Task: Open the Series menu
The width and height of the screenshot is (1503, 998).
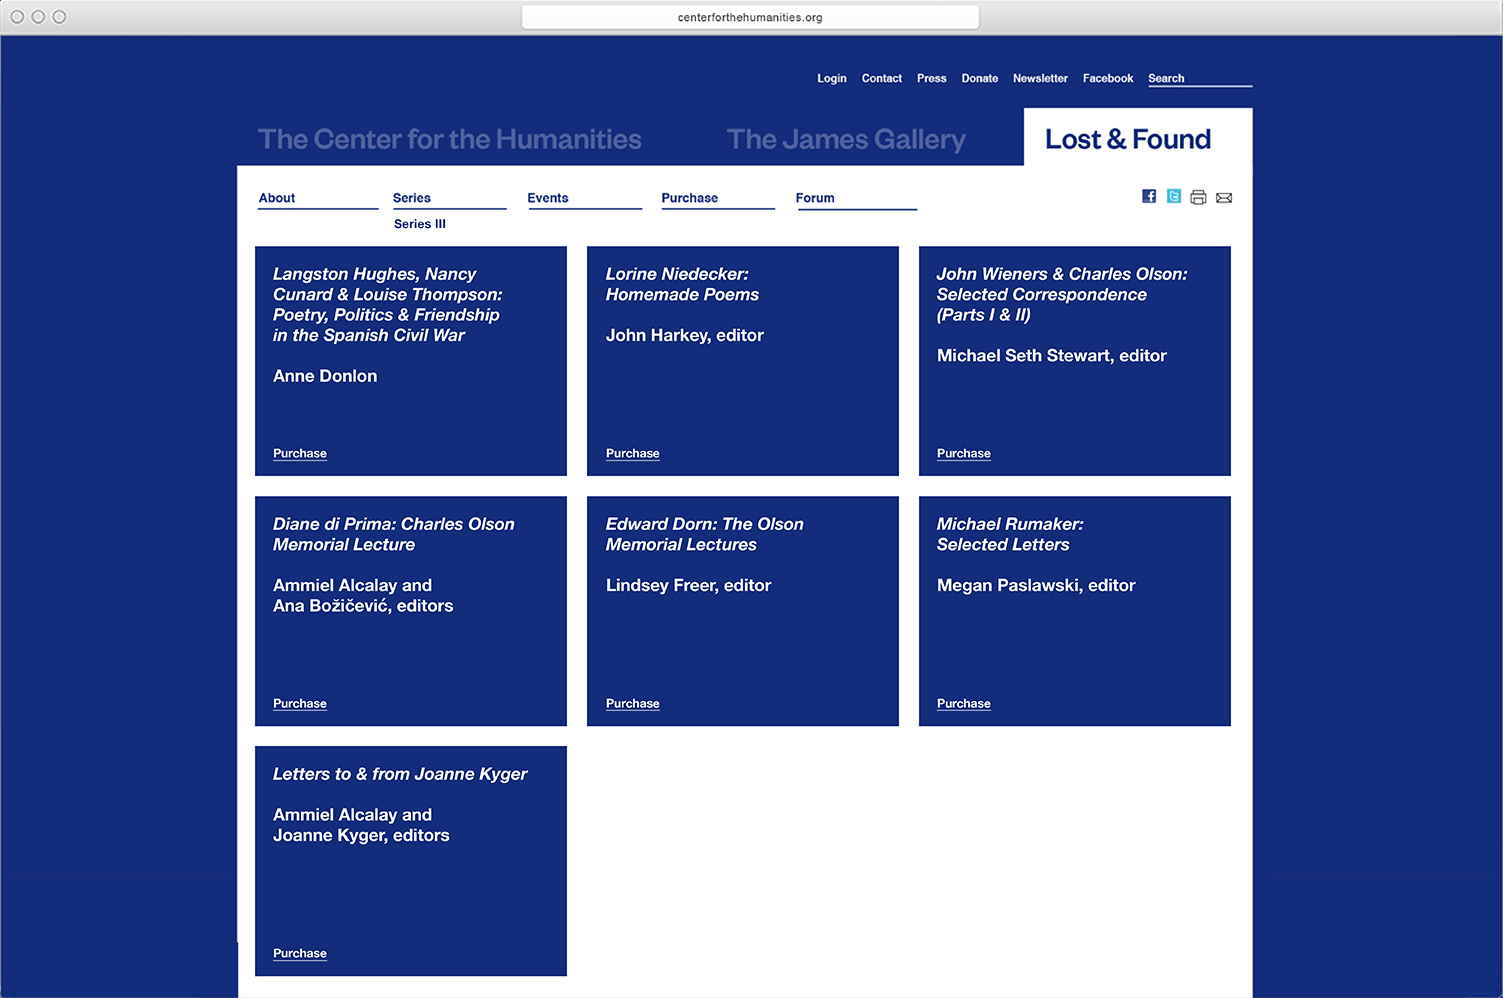Action: click(412, 198)
